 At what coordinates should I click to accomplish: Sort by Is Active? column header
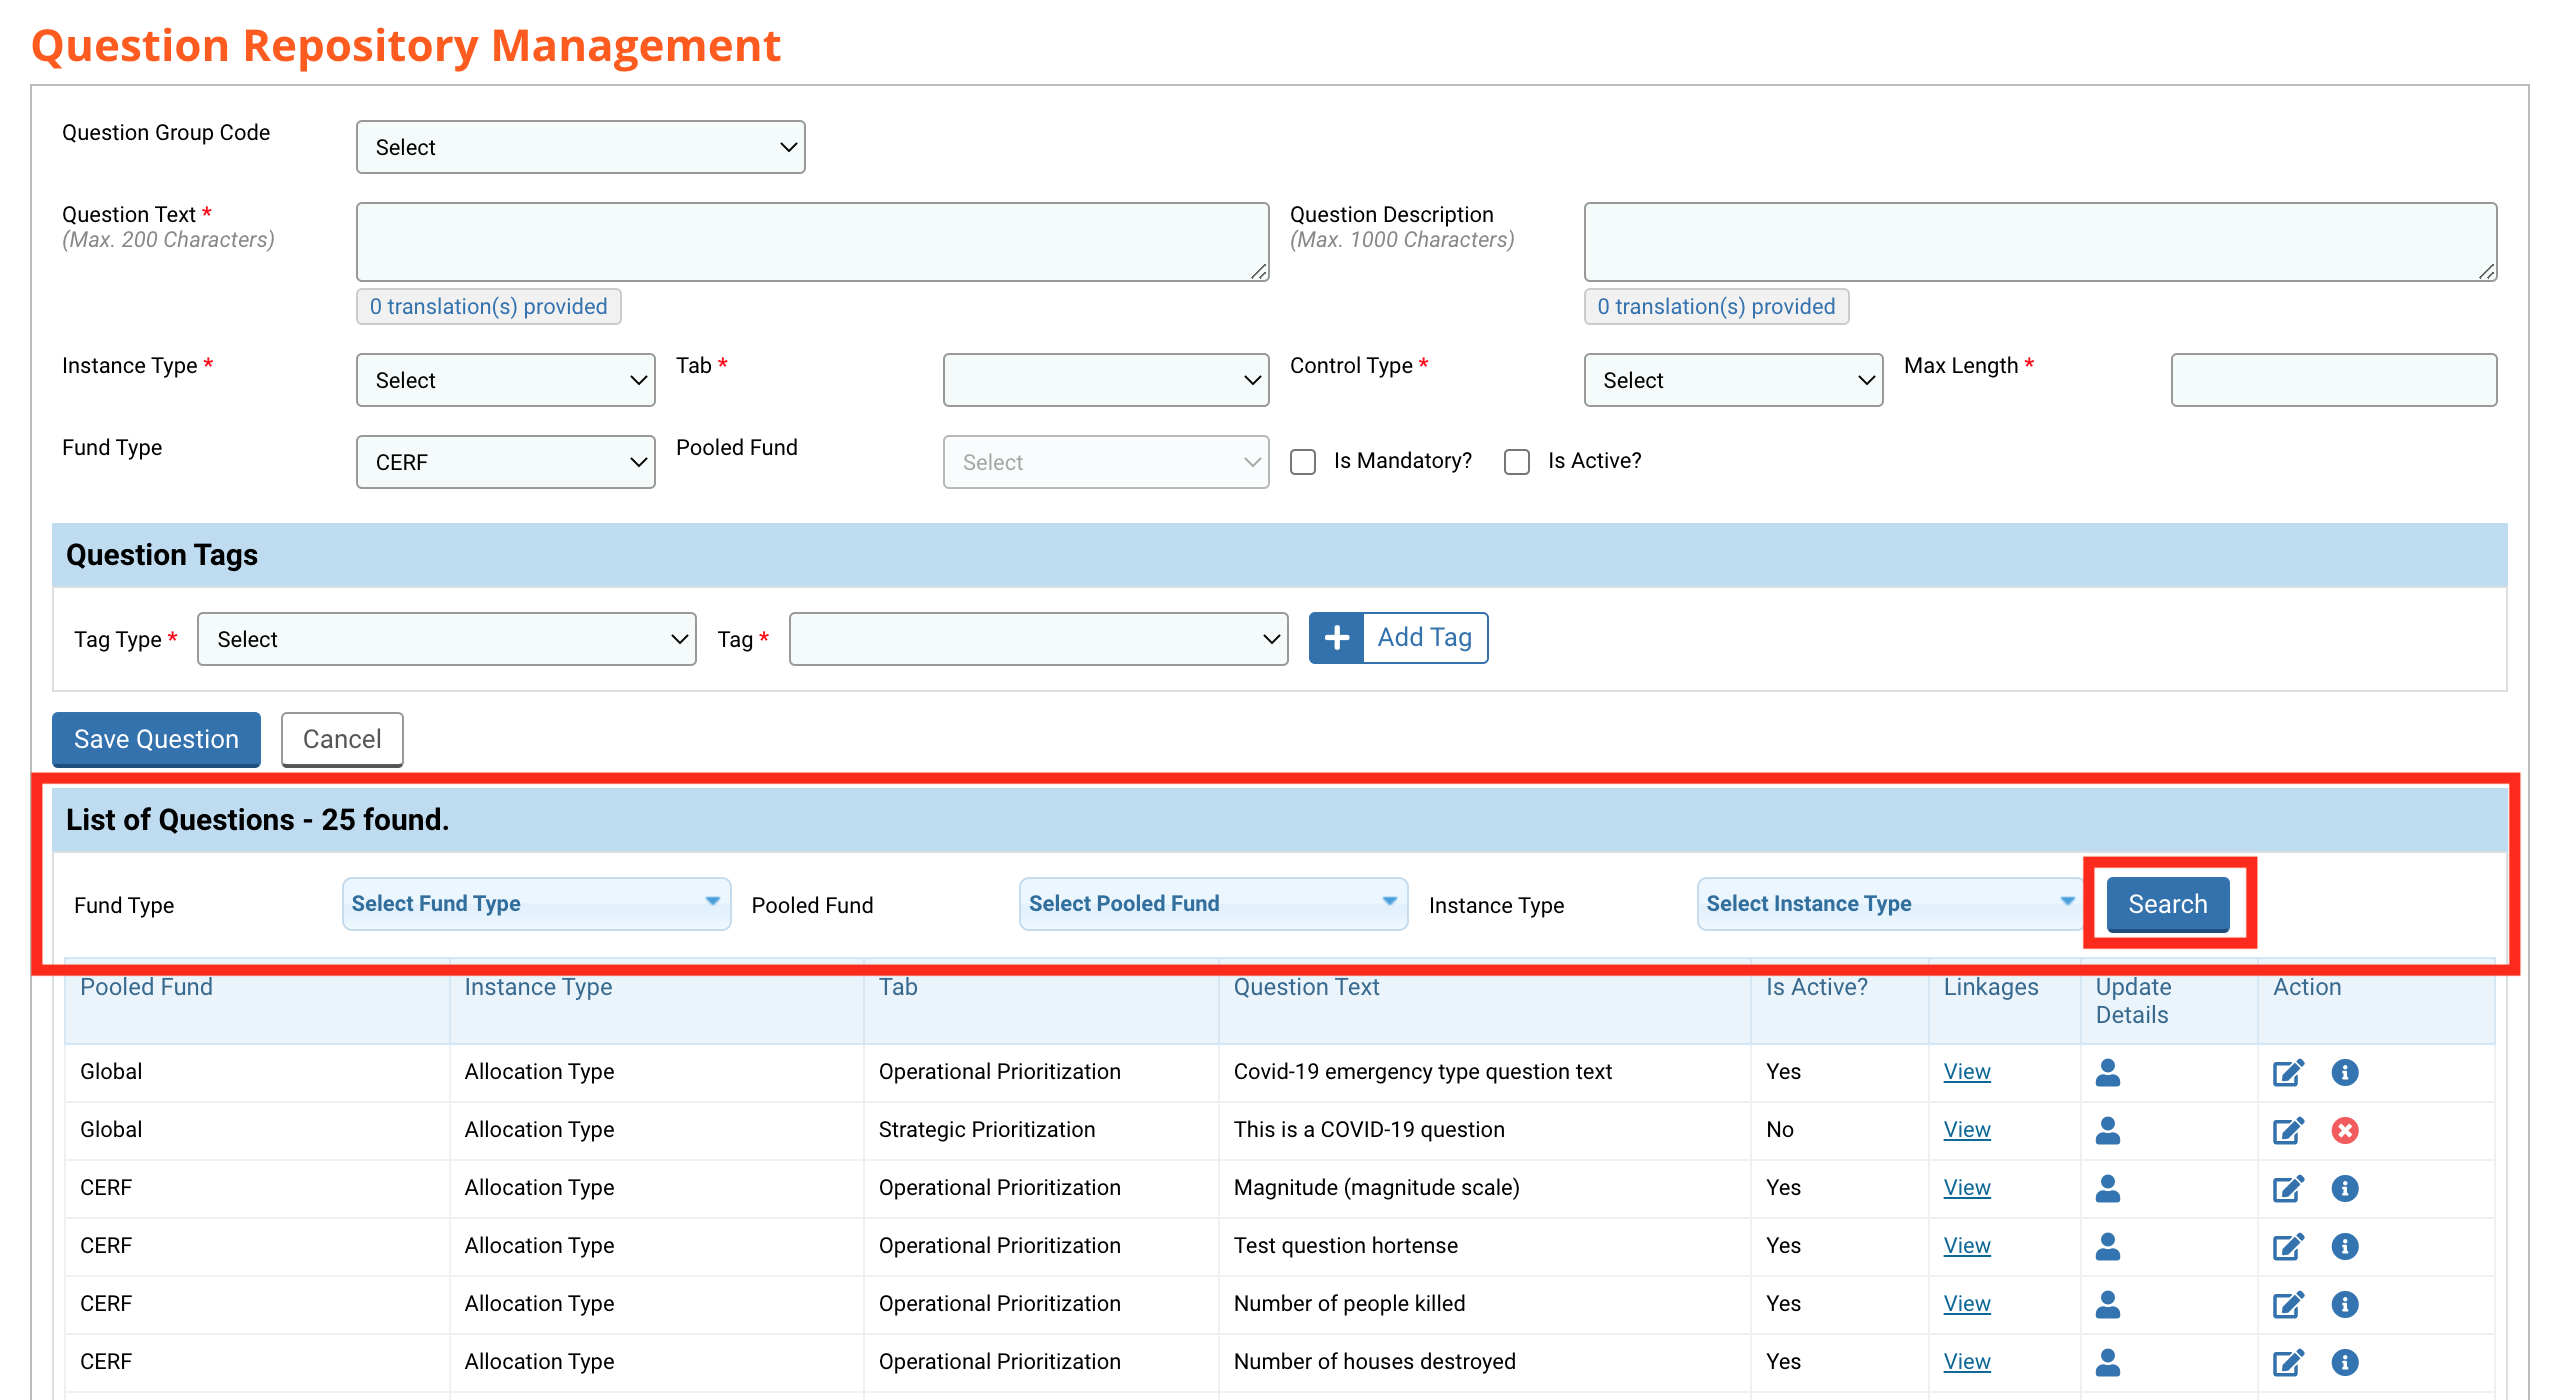[1817, 987]
